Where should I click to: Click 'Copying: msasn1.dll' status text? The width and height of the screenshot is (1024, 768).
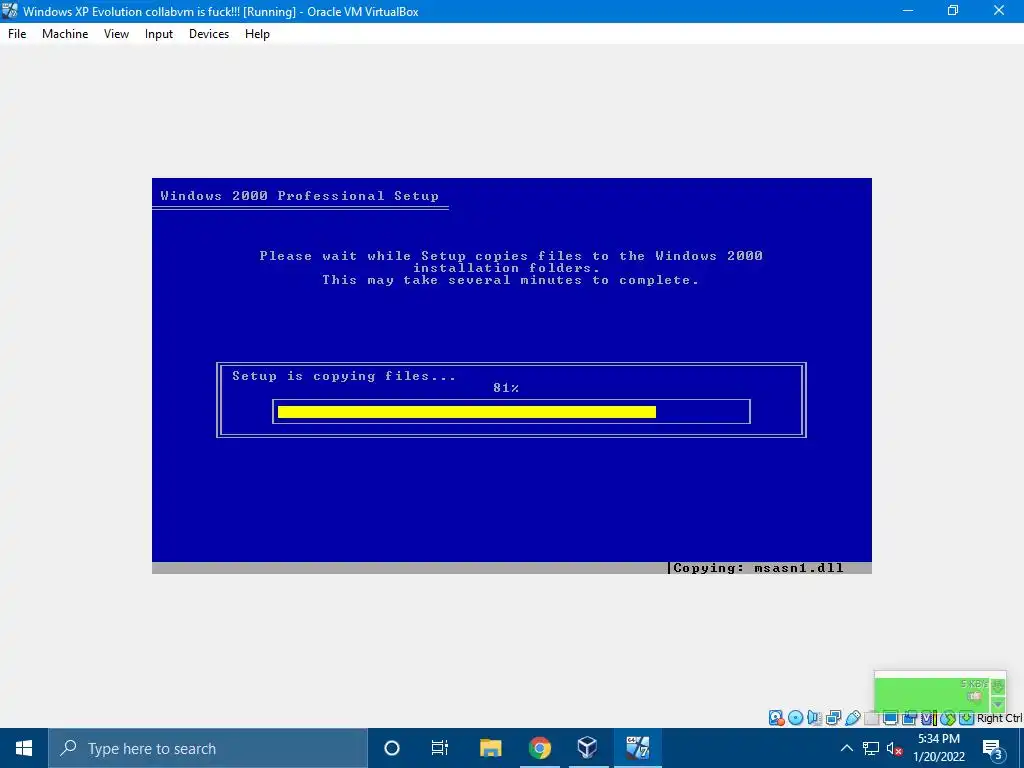(758, 568)
